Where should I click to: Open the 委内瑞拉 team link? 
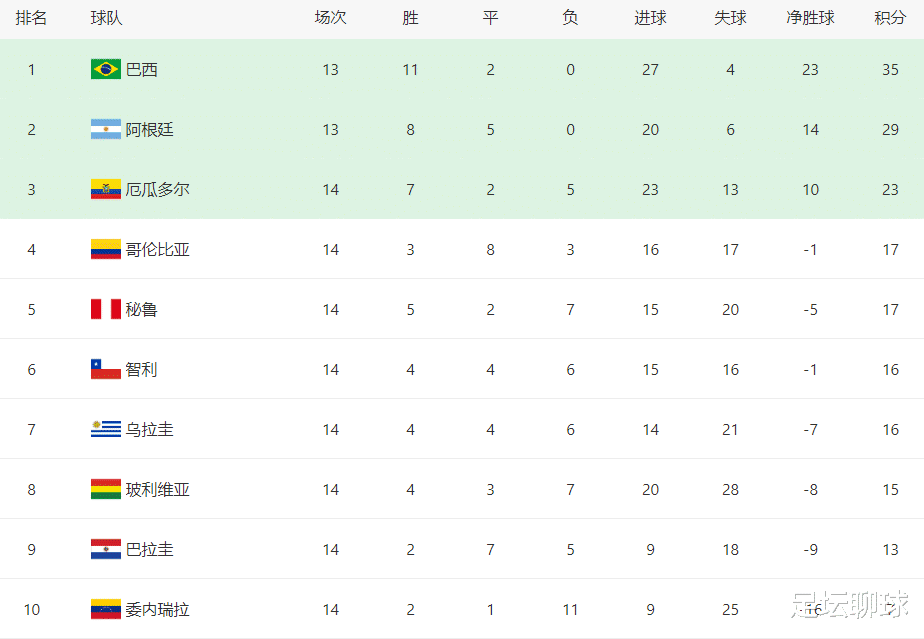157,610
